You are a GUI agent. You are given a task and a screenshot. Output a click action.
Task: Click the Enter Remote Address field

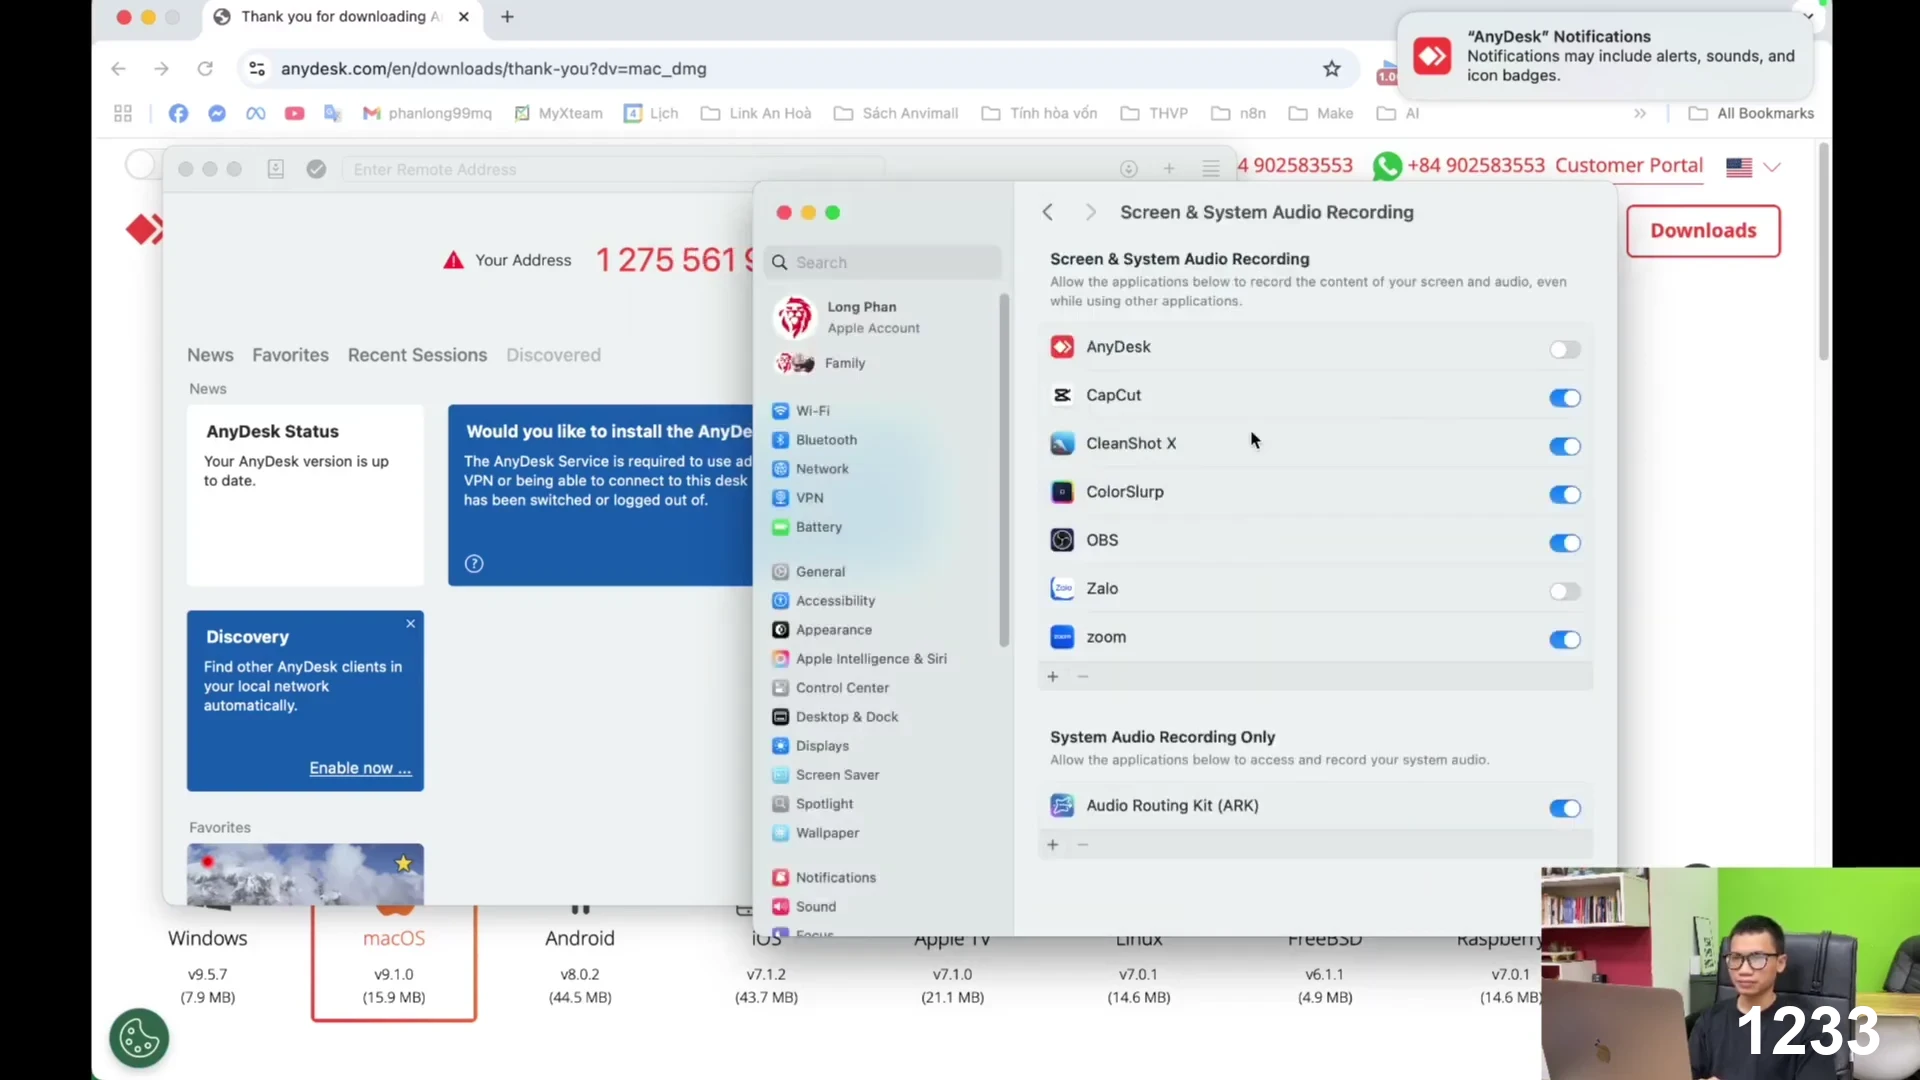[612, 170]
